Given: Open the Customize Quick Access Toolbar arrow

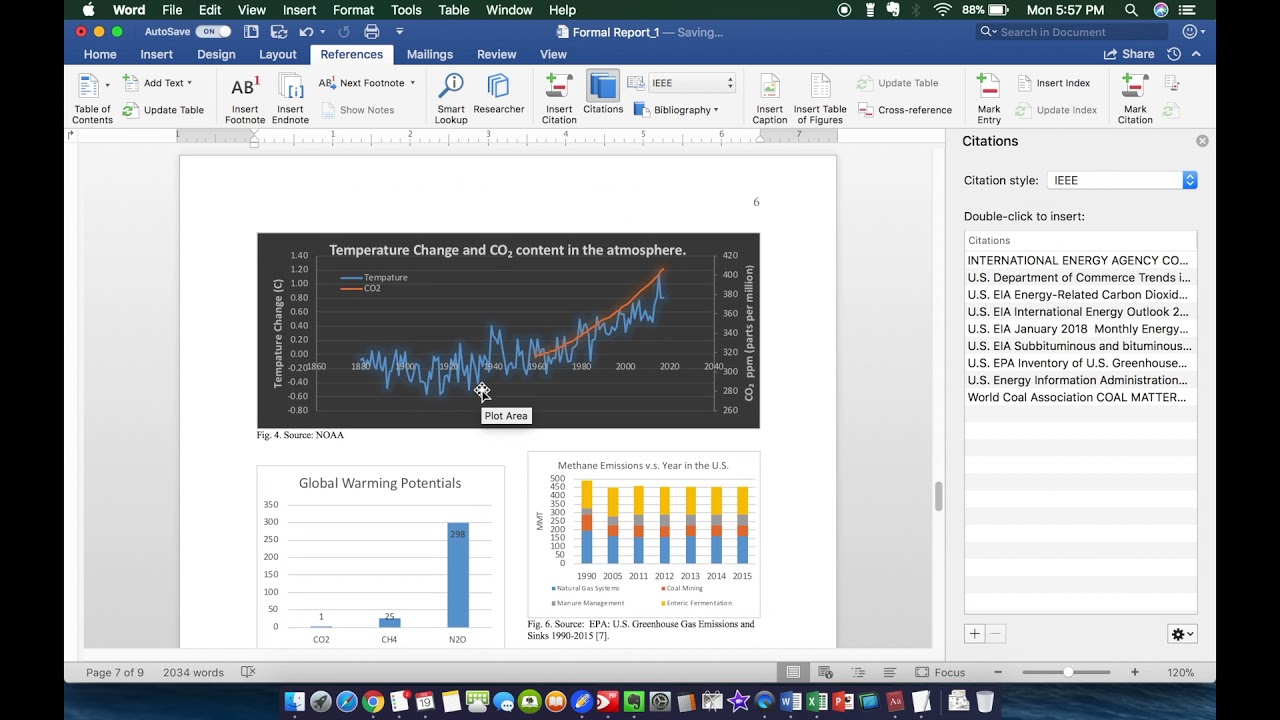Looking at the screenshot, I should pyautogui.click(x=399, y=32).
